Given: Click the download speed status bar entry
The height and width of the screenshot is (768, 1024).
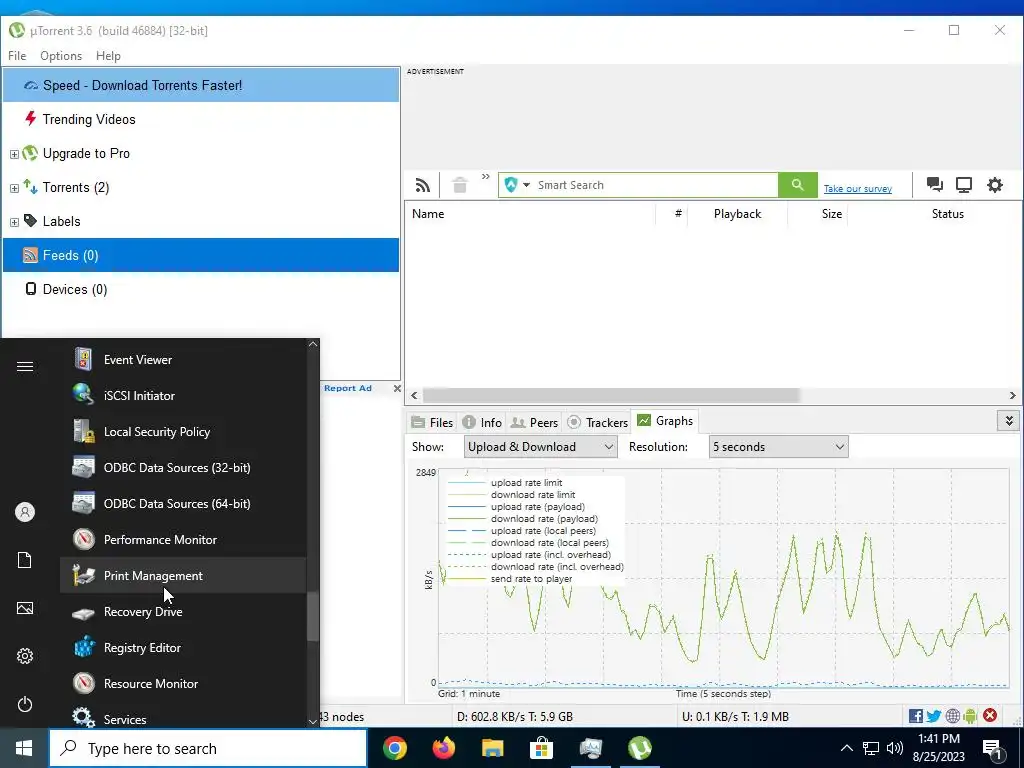Looking at the screenshot, I should (515, 716).
